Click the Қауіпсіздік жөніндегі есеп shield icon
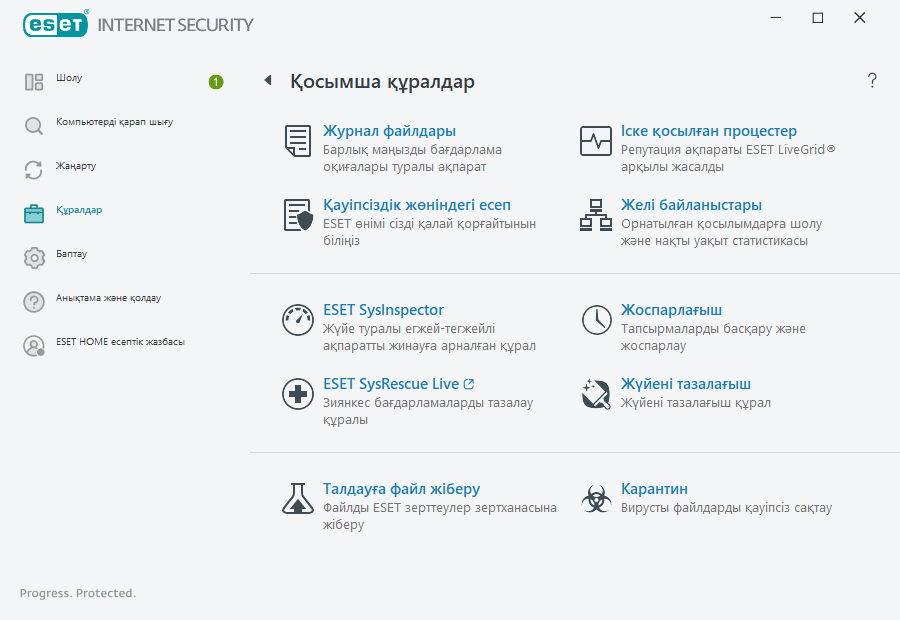The image size is (900, 620). 298,215
